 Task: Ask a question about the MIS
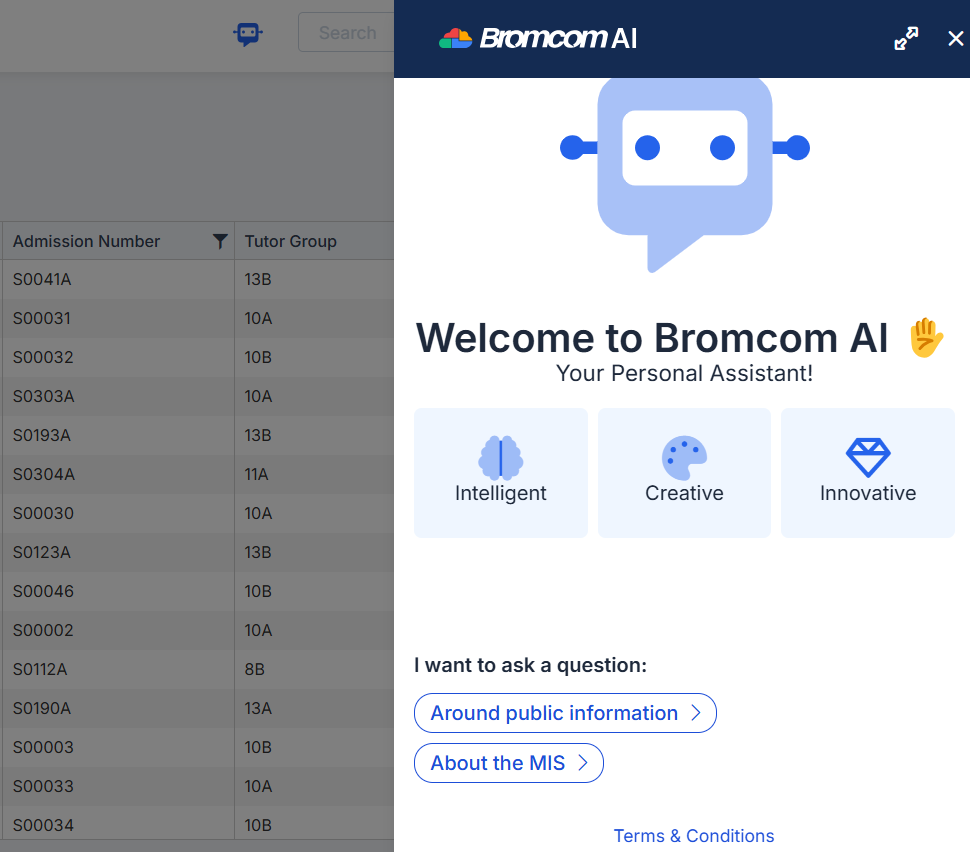coord(508,763)
